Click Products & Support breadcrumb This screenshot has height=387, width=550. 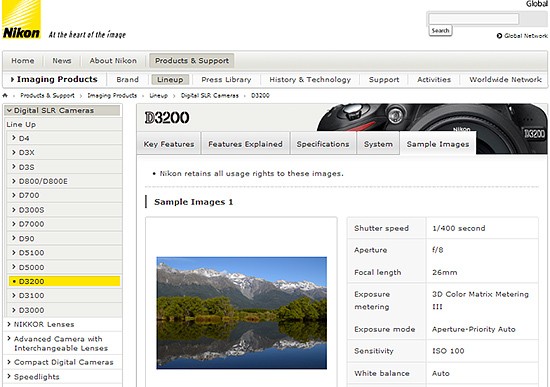tap(47, 95)
